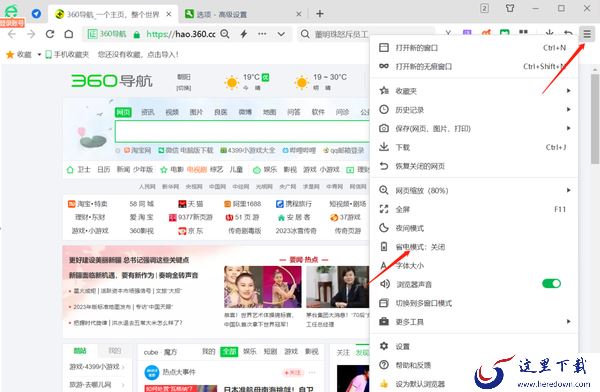Viewport: 600px width, 392px height.
Task: Enable 夜间模式 from menu
Action: pyautogui.click(x=474, y=228)
